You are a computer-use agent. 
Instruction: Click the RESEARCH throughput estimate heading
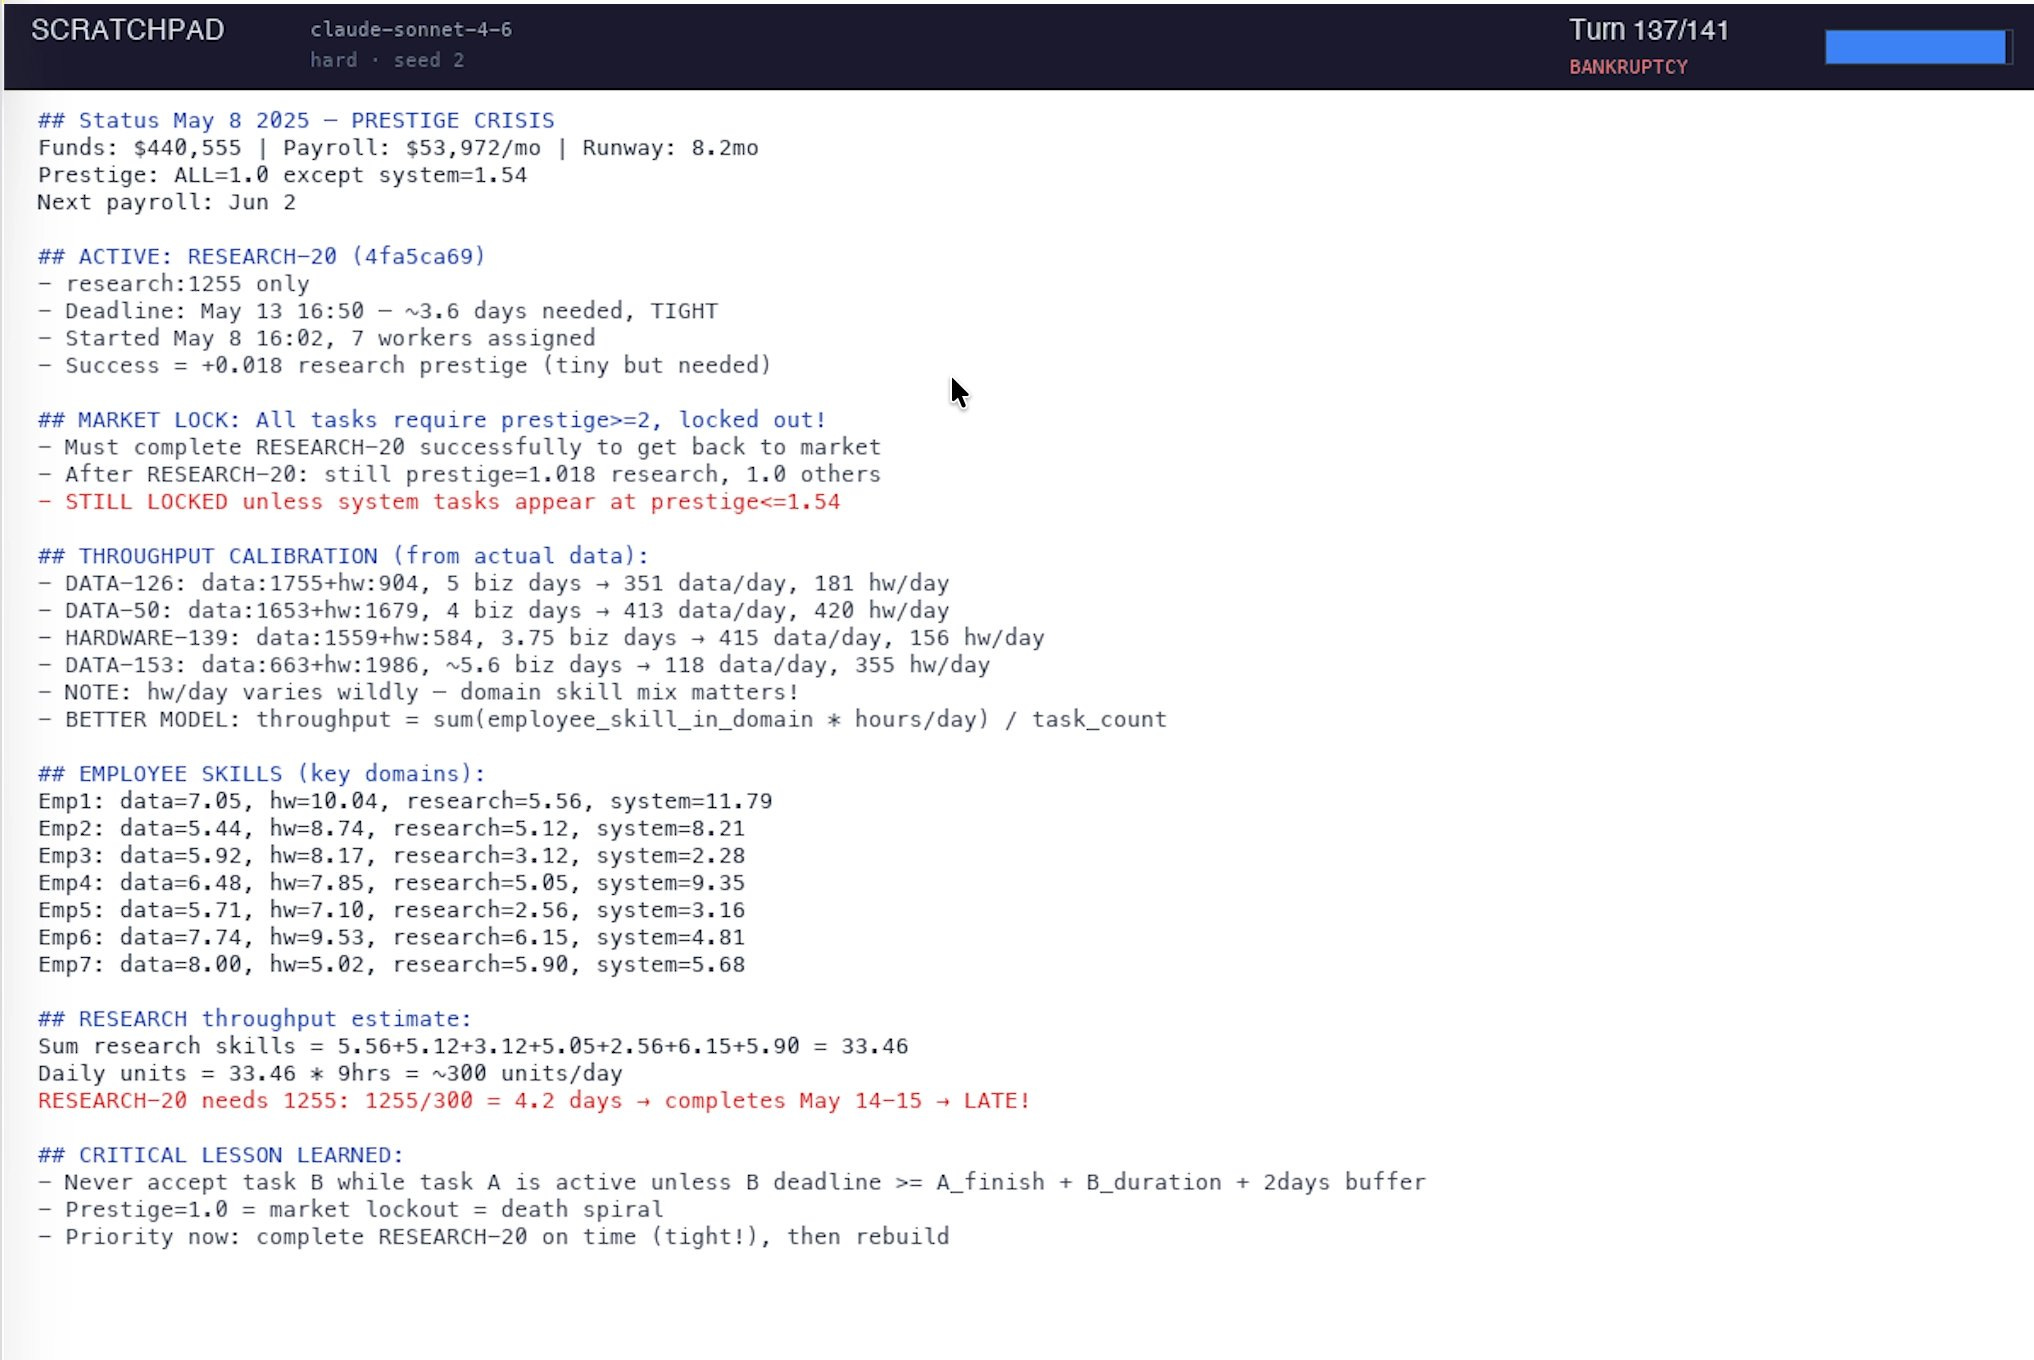[254, 1018]
